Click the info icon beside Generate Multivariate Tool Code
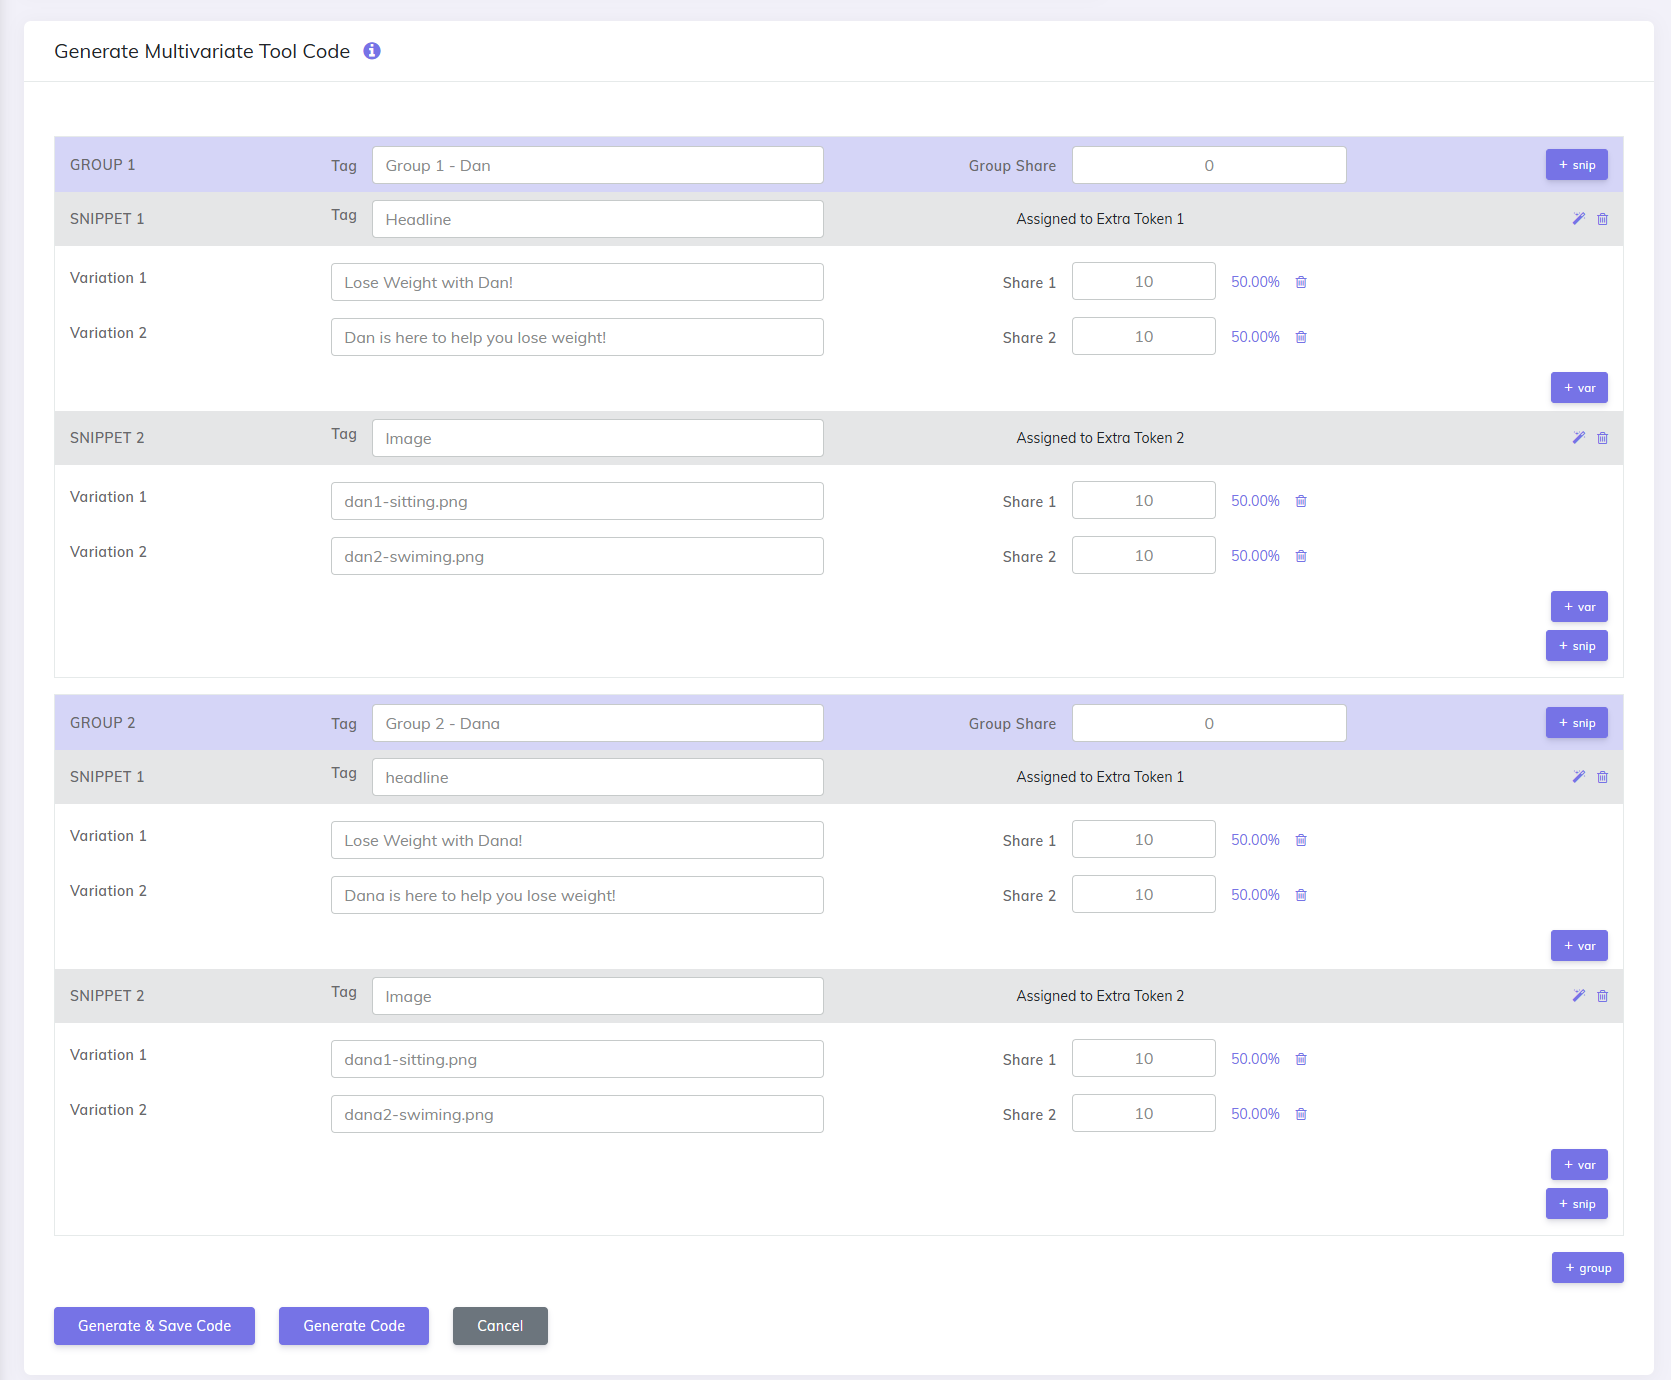Viewport: 1671px width, 1380px height. [x=372, y=51]
